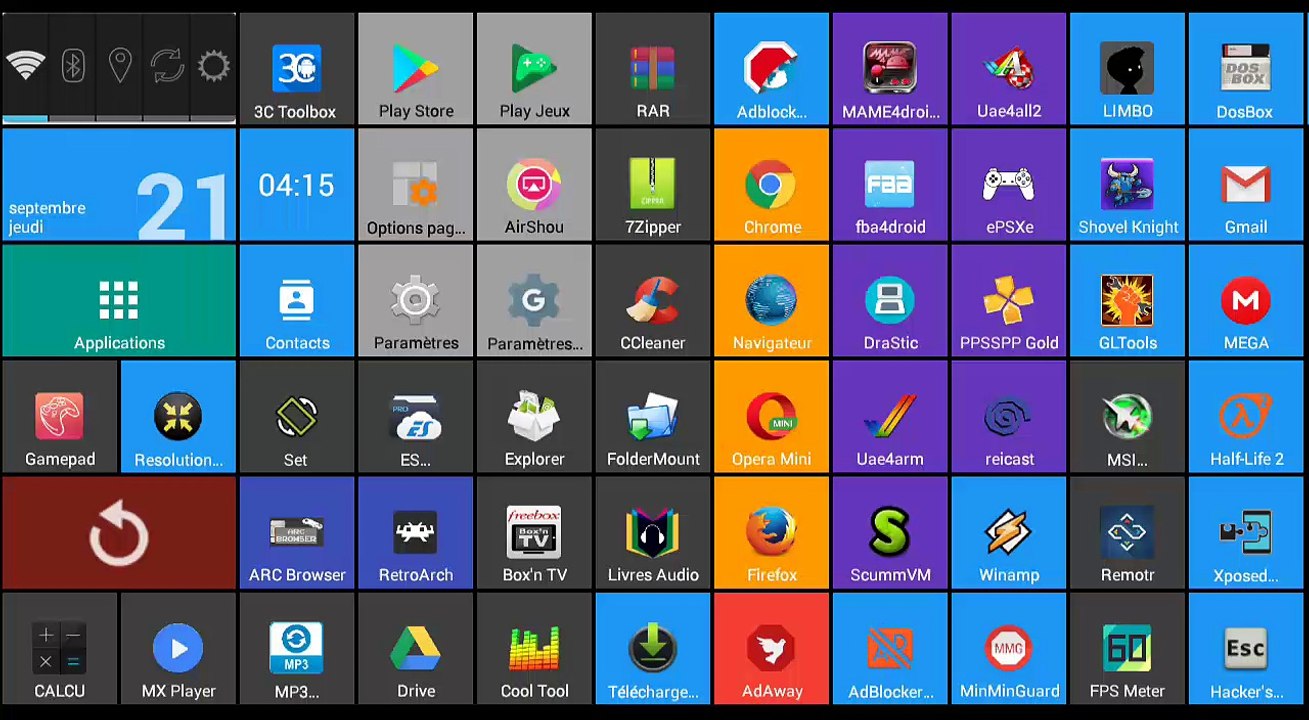Open PPSSPP Gold
The height and width of the screenshot is (720, 1309).
click(x=1009, y=301)
